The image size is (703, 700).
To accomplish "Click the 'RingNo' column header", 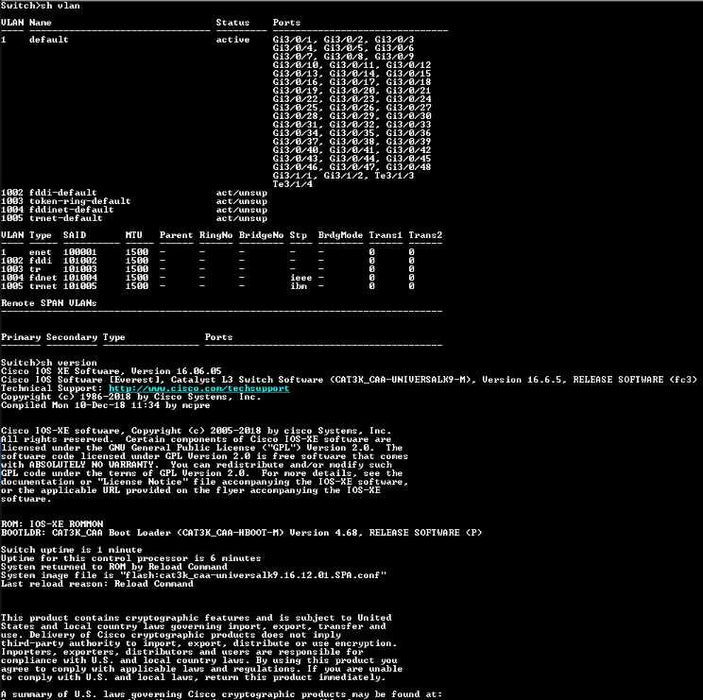I will [216, 235].
